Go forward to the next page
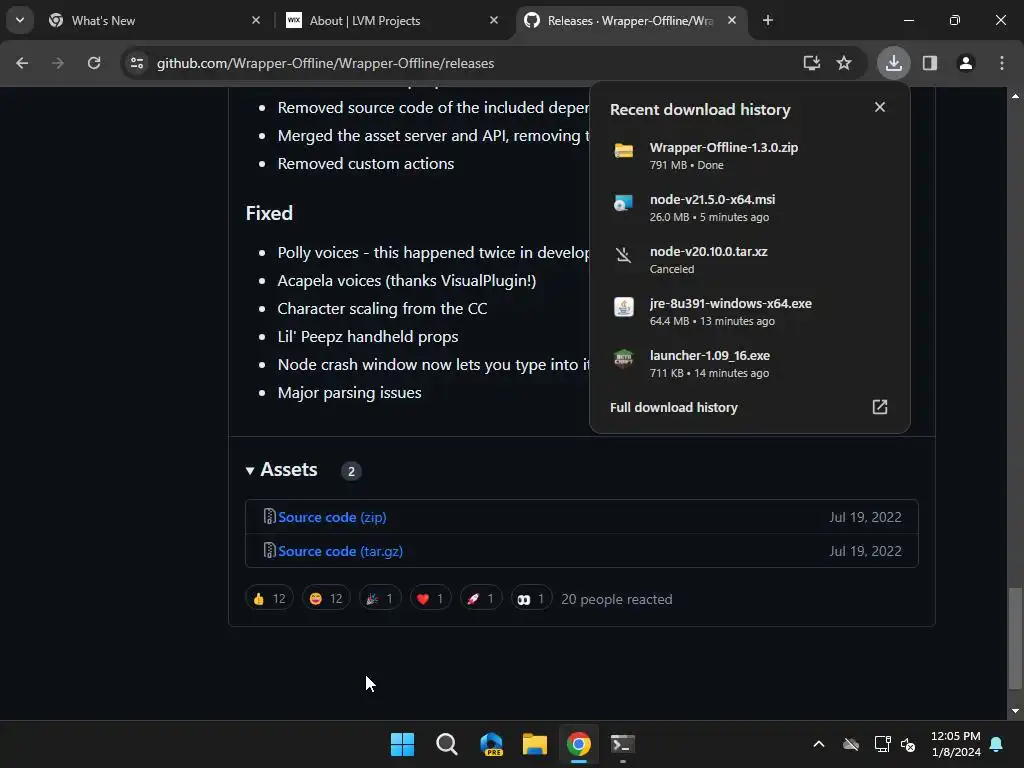 point(58,63)
